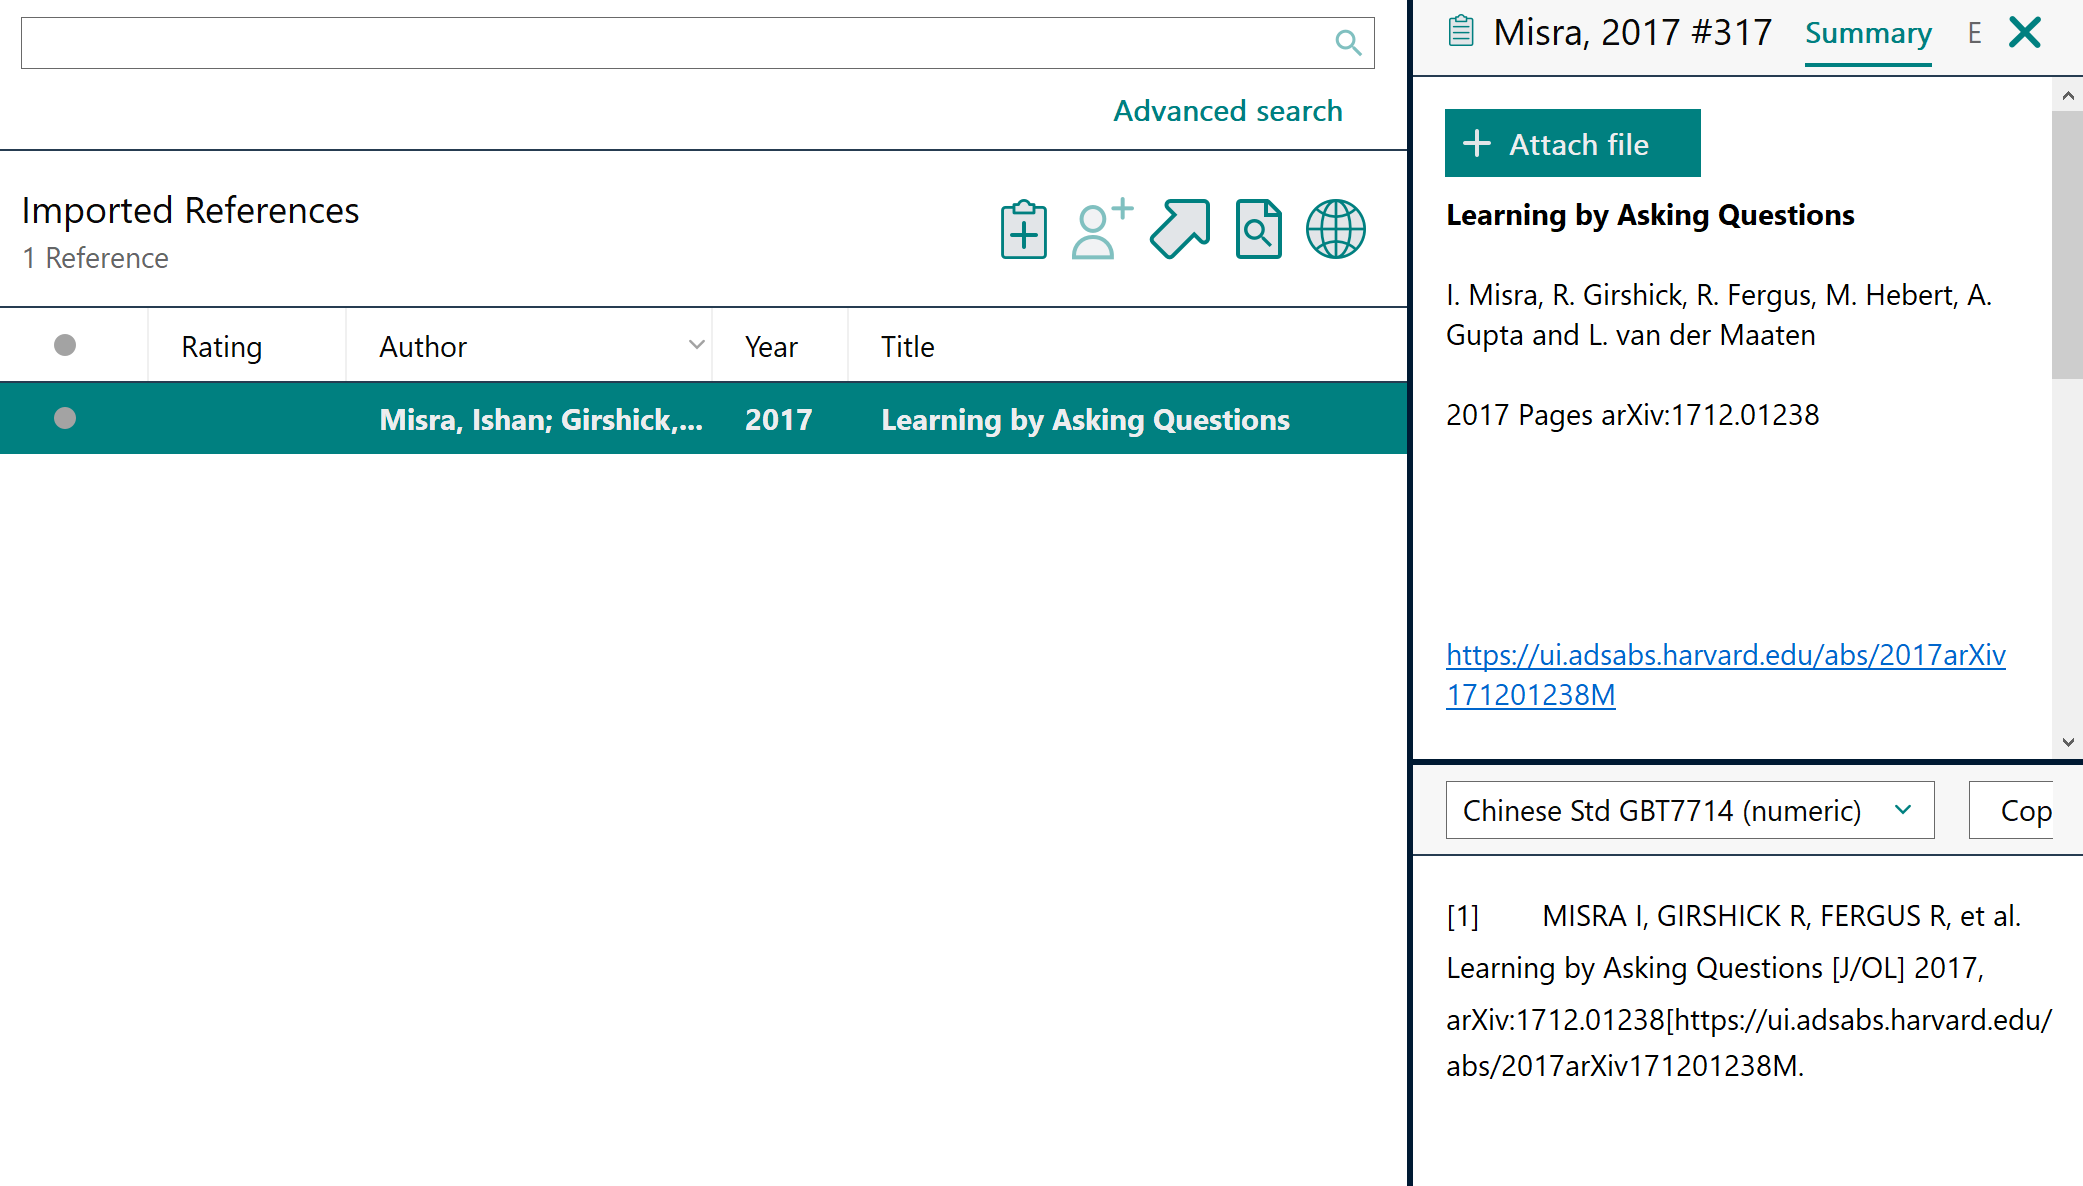Expand the Author column dropdown chevron

pyautogui.click(x=696, y=345)
